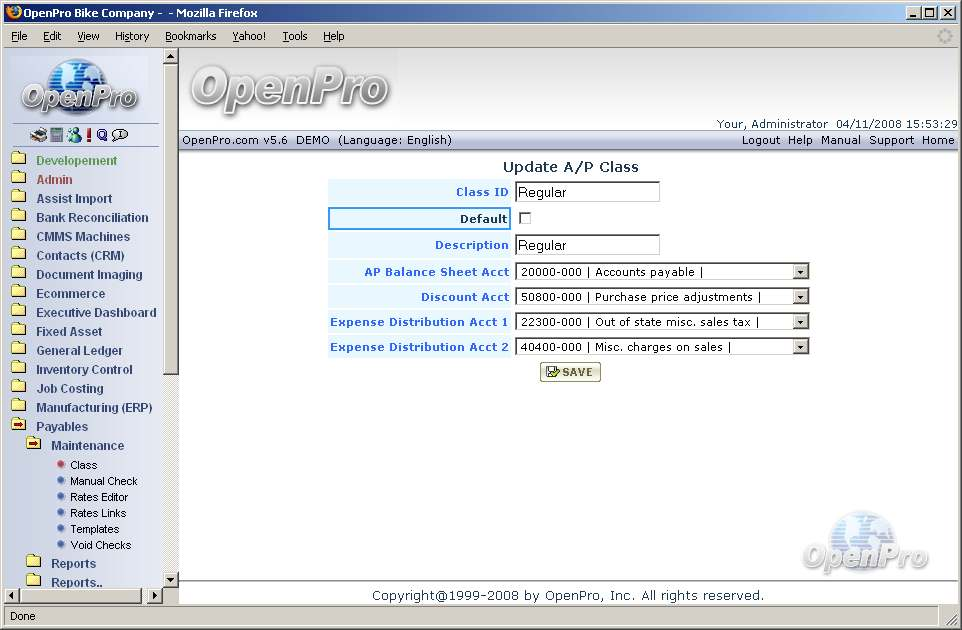The image size is (962, 630).
Task: Toggle the Default checkbox
Action: pyautogui.click(x=525, y=218)
